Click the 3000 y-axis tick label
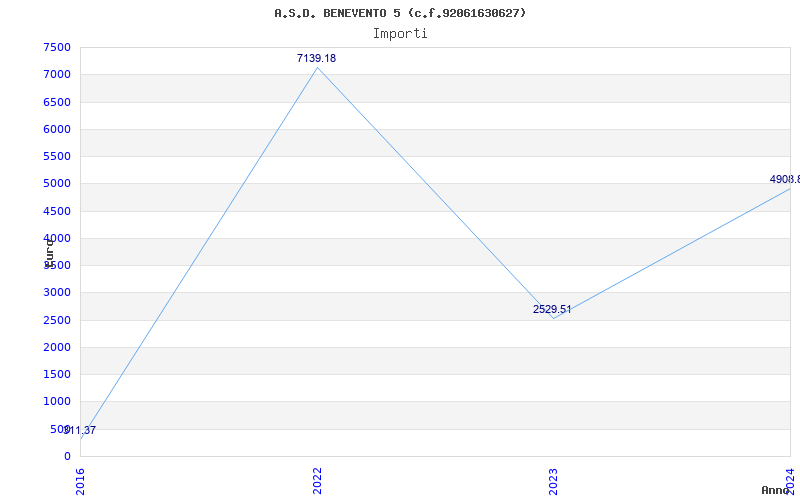800x500 pixels. pyautogui.click(x=57, y=293)
